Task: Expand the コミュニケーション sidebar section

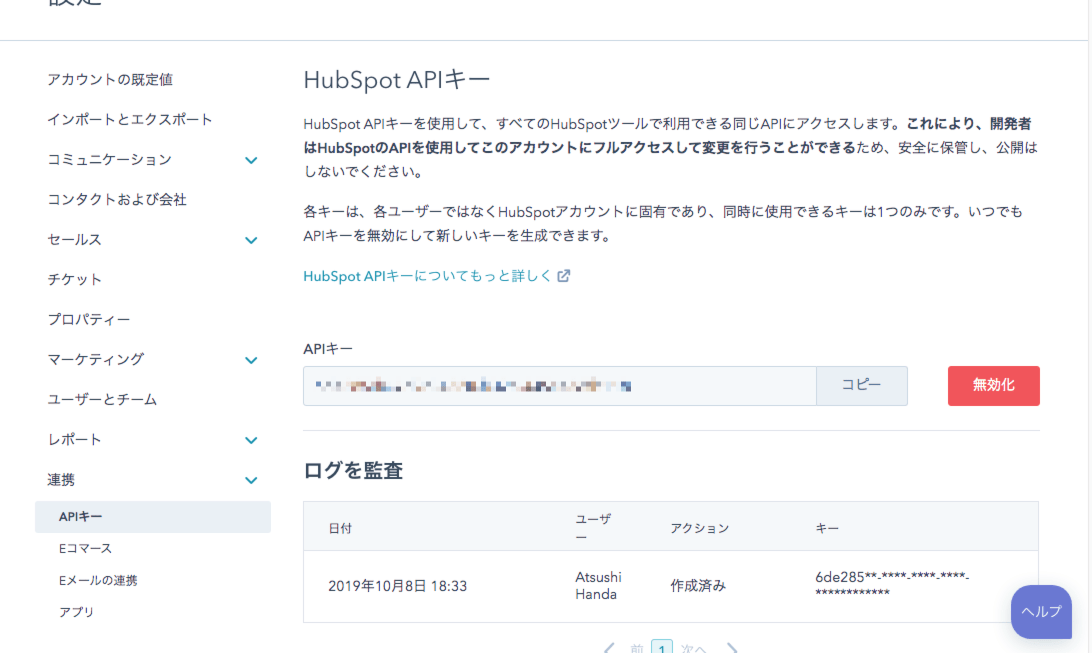Action: (x=251, y=160)
